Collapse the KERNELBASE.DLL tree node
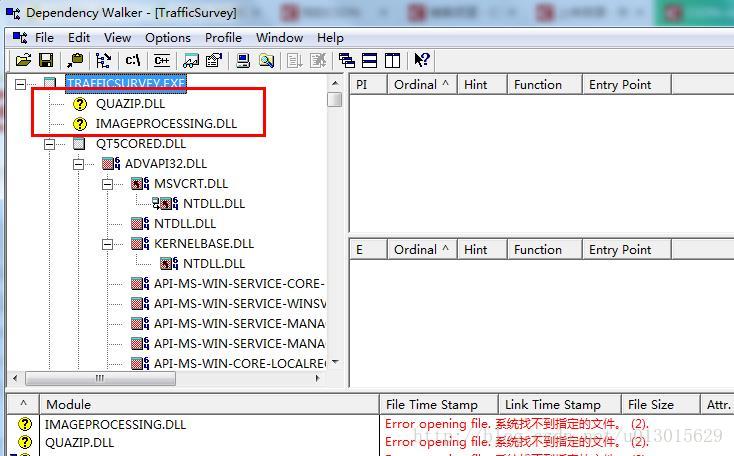This screenshot has width=734, height=456. click(x=108, y=244)
